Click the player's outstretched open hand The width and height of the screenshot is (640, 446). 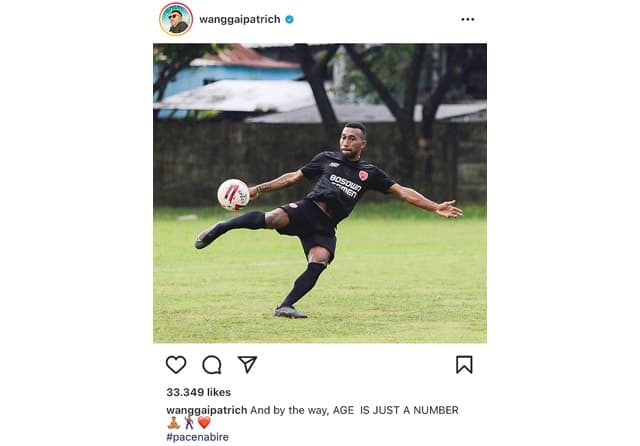(x=449, y=209)
